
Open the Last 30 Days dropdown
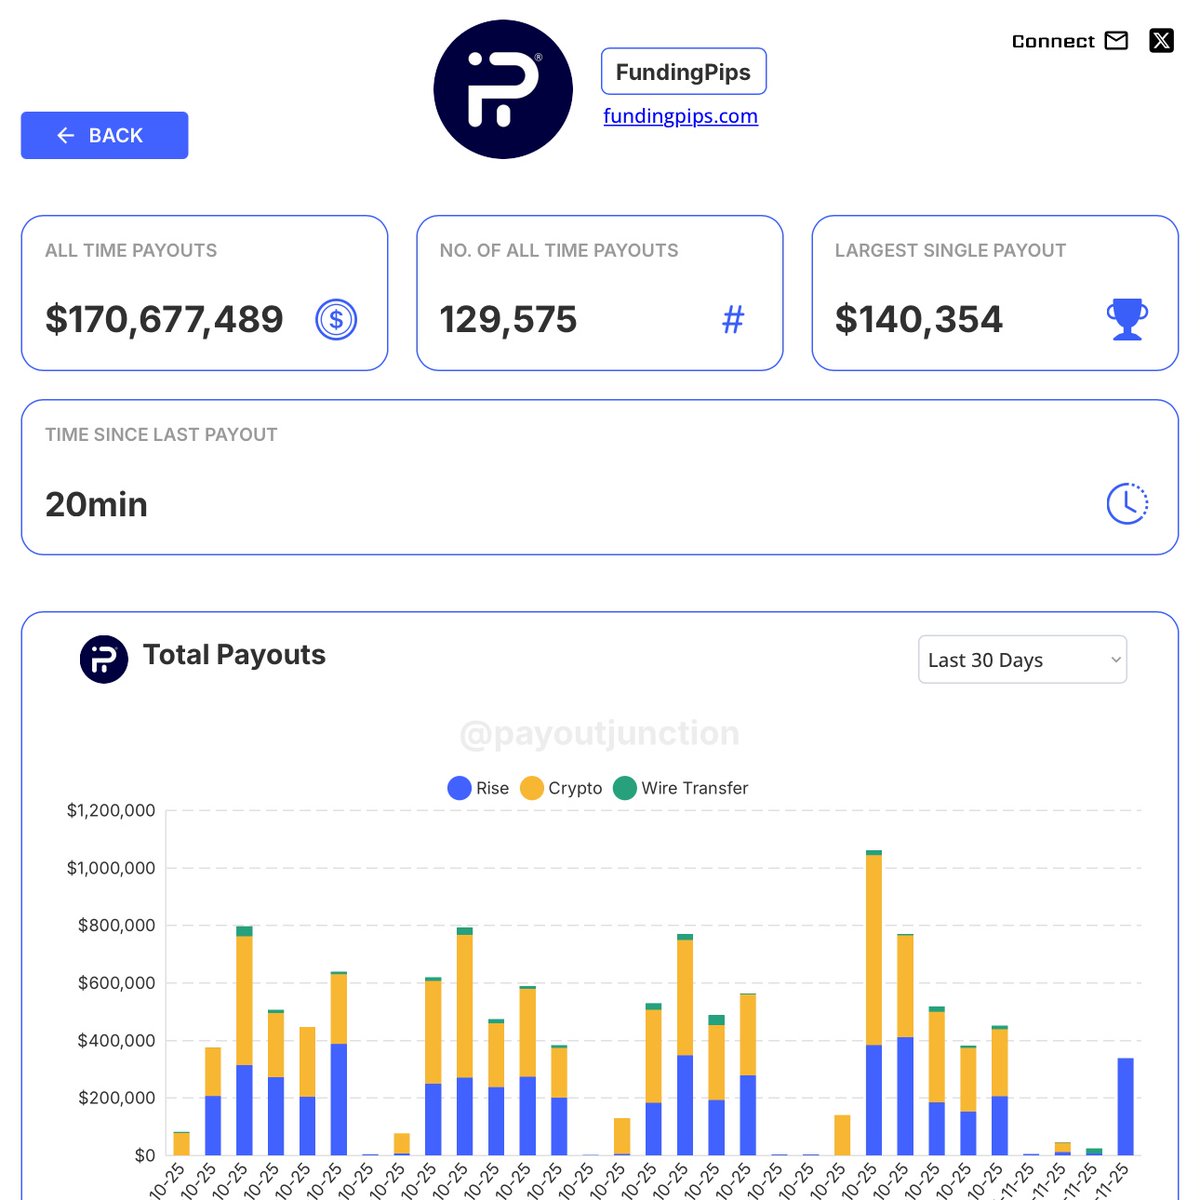pyautogui.click(x=1022, y=660)
